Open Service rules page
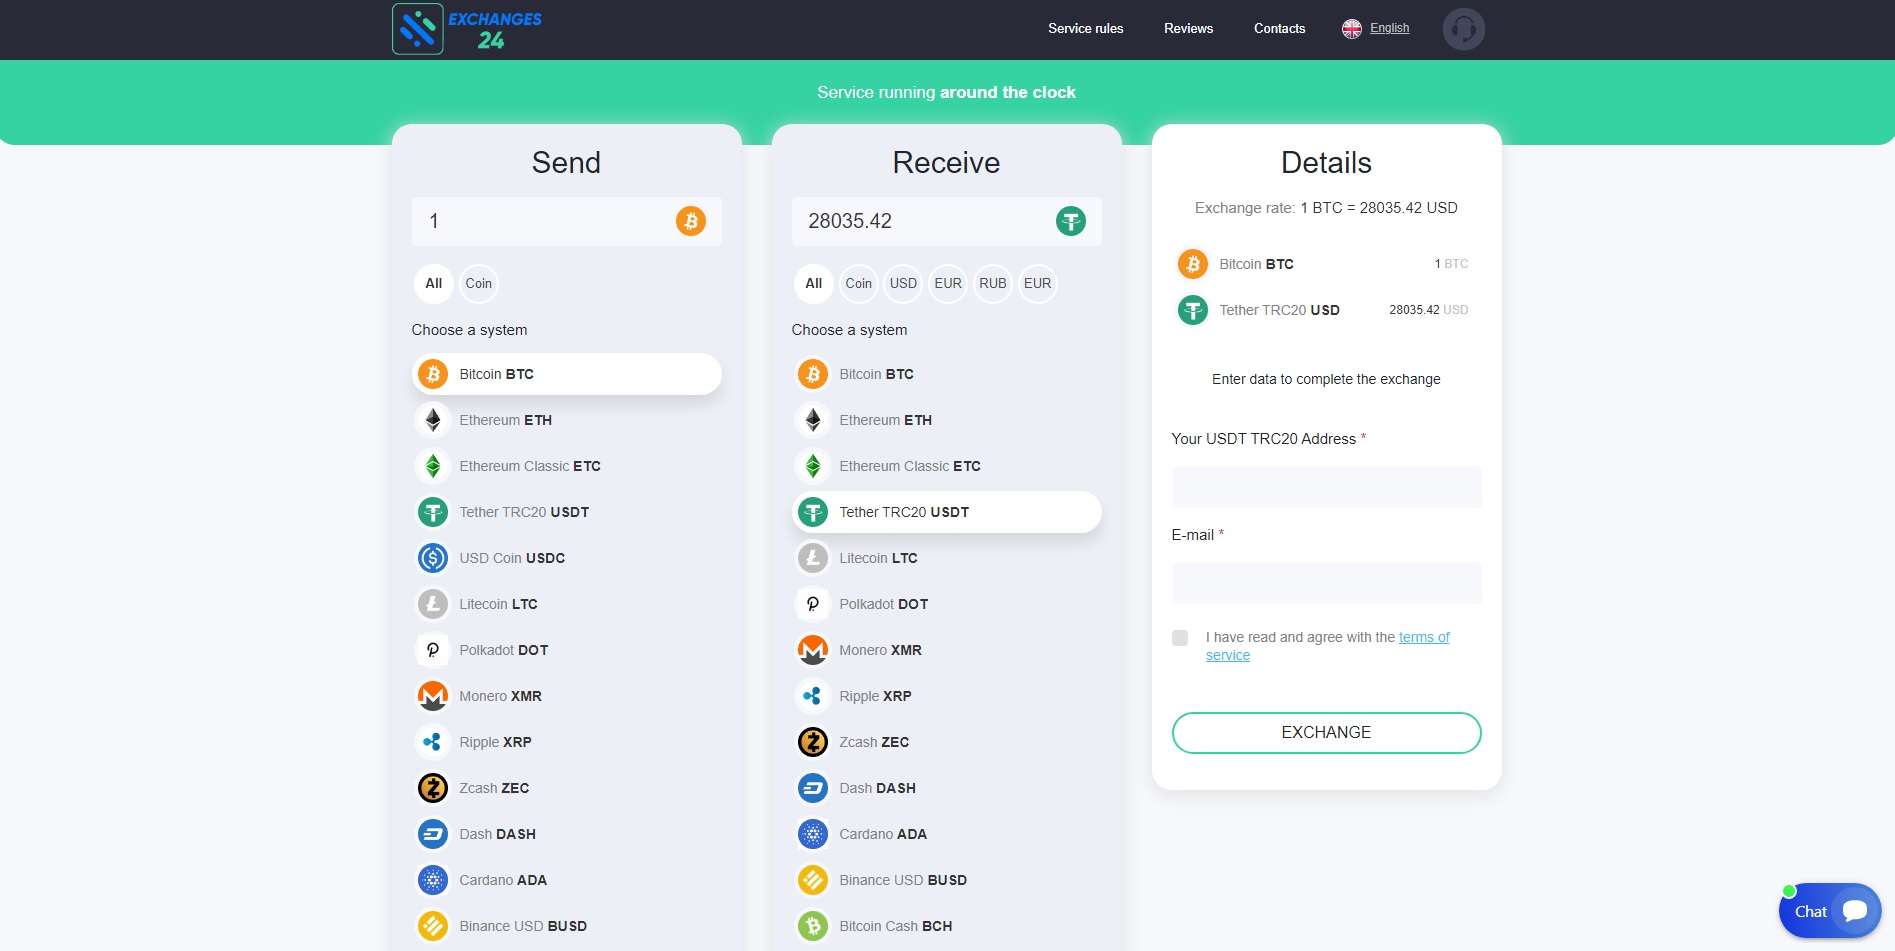The width and height of the screenshot is (1895, 951). 1085,28
